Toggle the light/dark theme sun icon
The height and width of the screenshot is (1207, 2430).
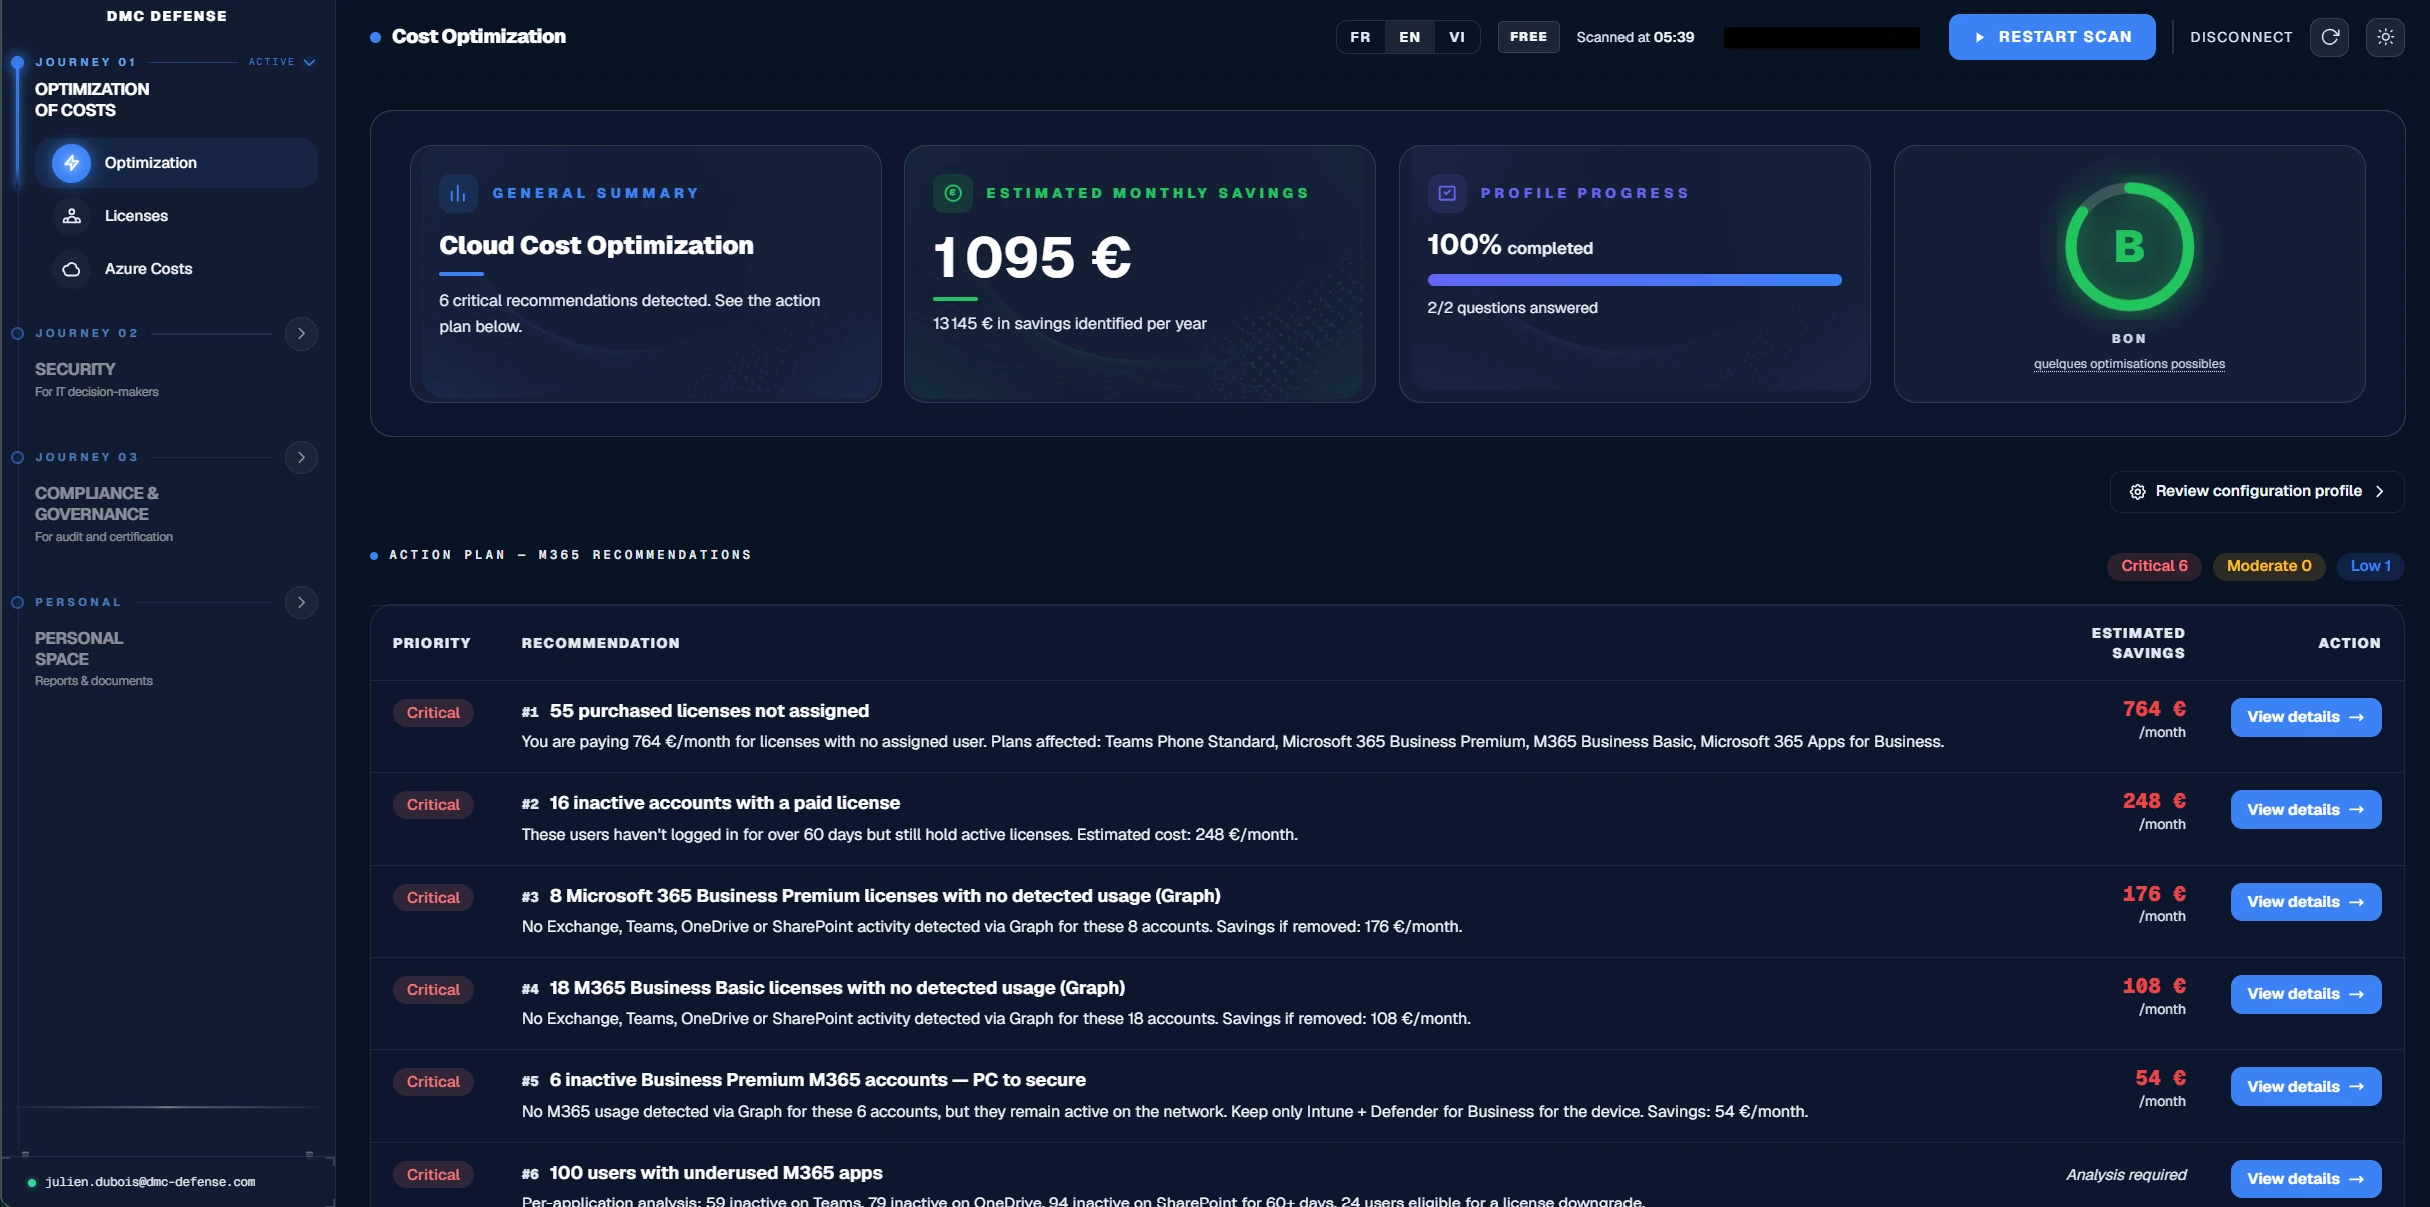[x=2385, y=37]
